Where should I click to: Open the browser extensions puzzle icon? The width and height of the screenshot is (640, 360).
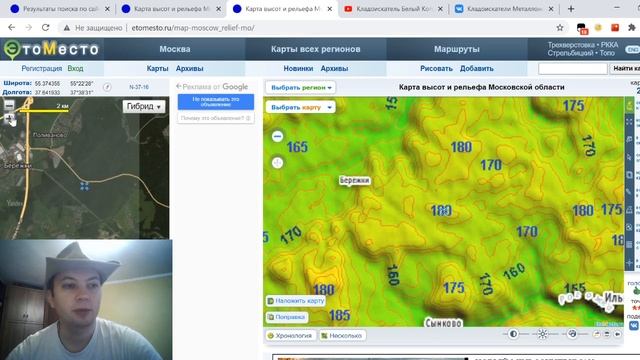tap(632, 28)
